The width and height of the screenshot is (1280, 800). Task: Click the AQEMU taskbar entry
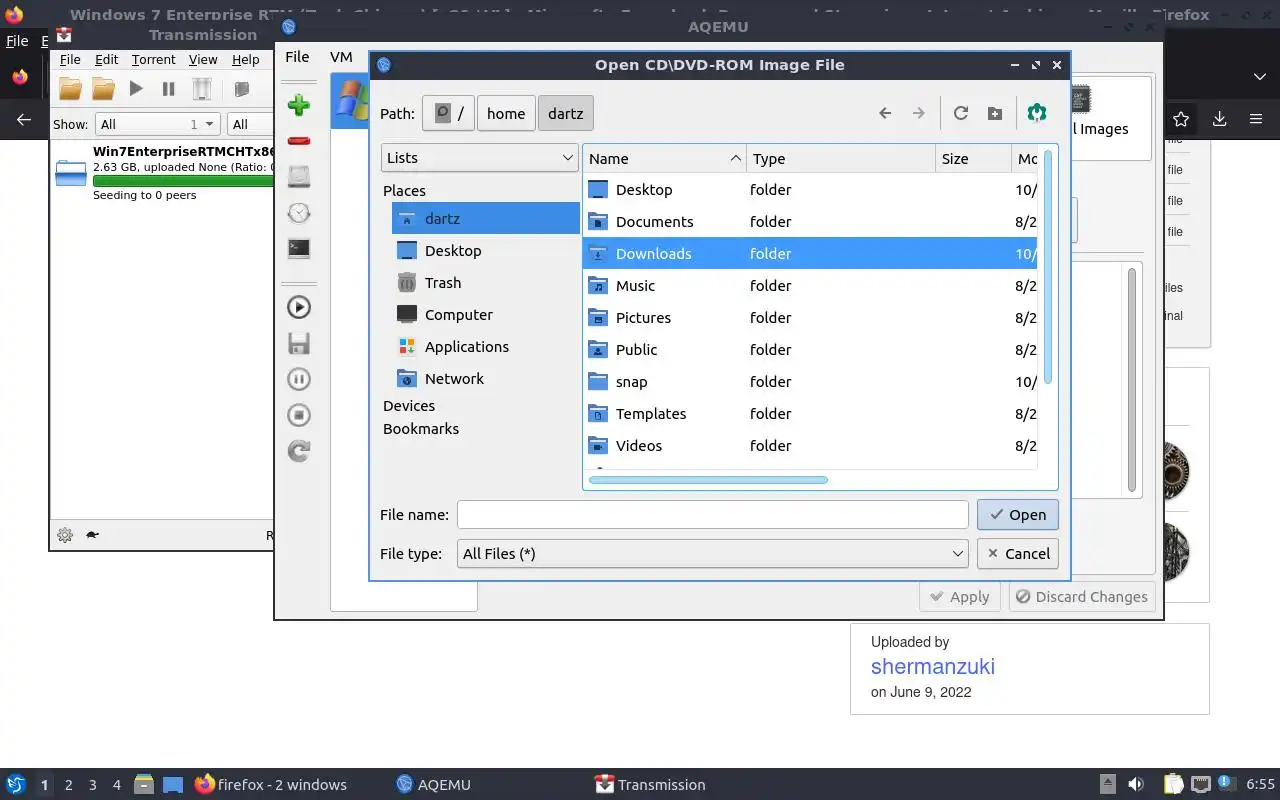[x=433, y=784]
